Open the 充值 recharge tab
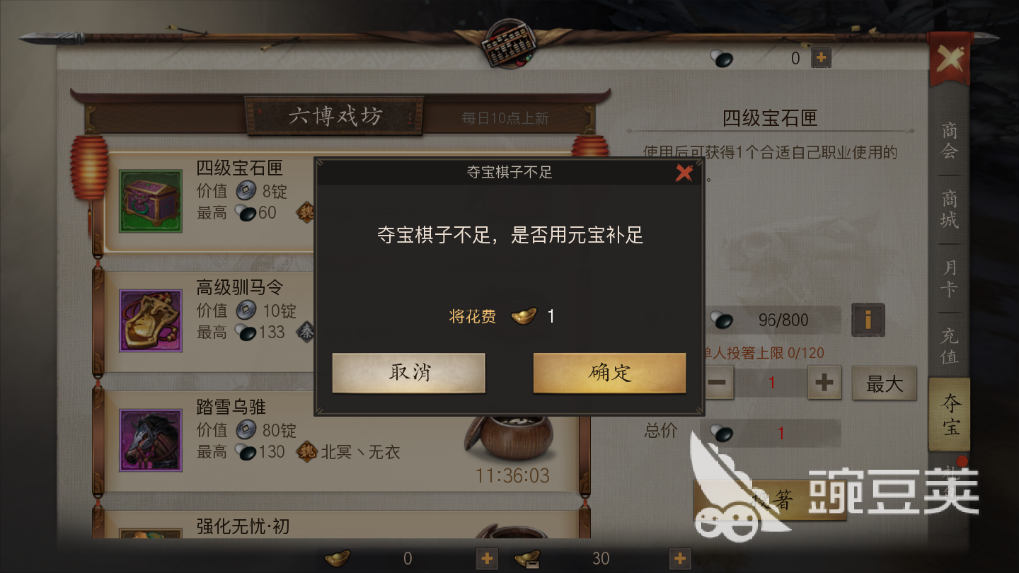The width and height of the screenshot is (1019, 573). pos(949,346)
